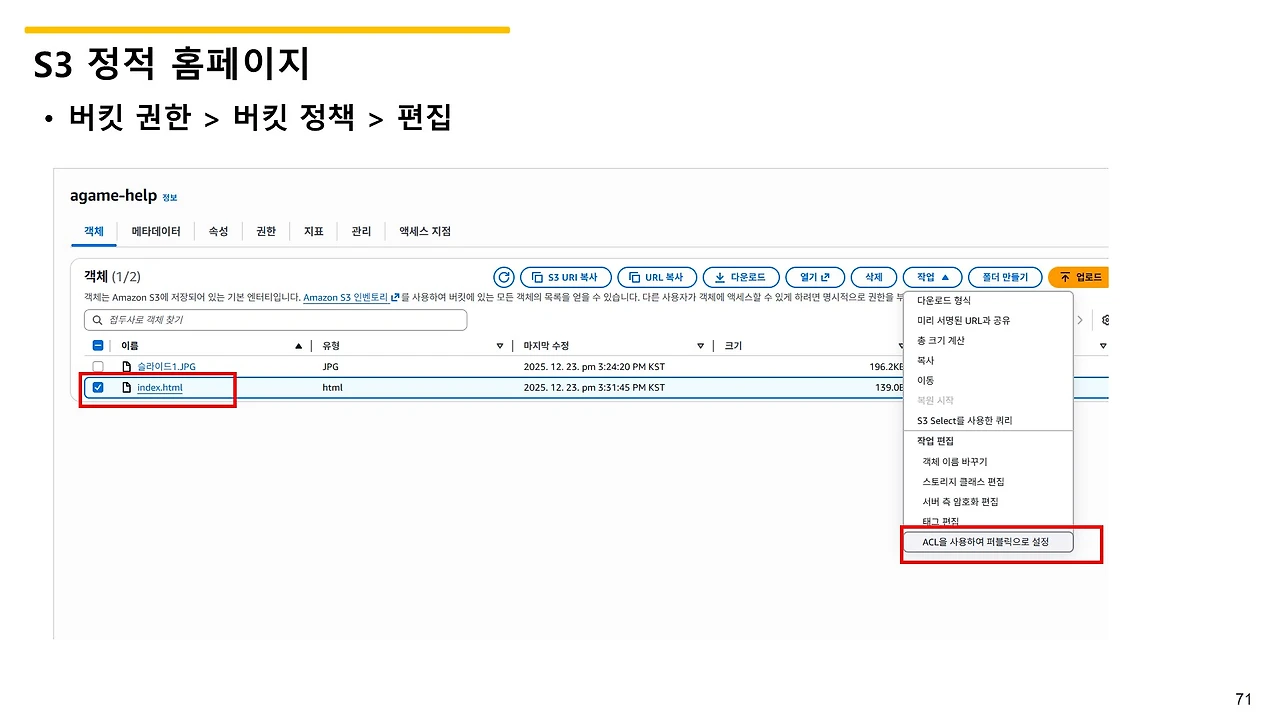Click the 폴더 만들기 button
This screenshot has width=1280, height=720.
(x=1004, y=277)
